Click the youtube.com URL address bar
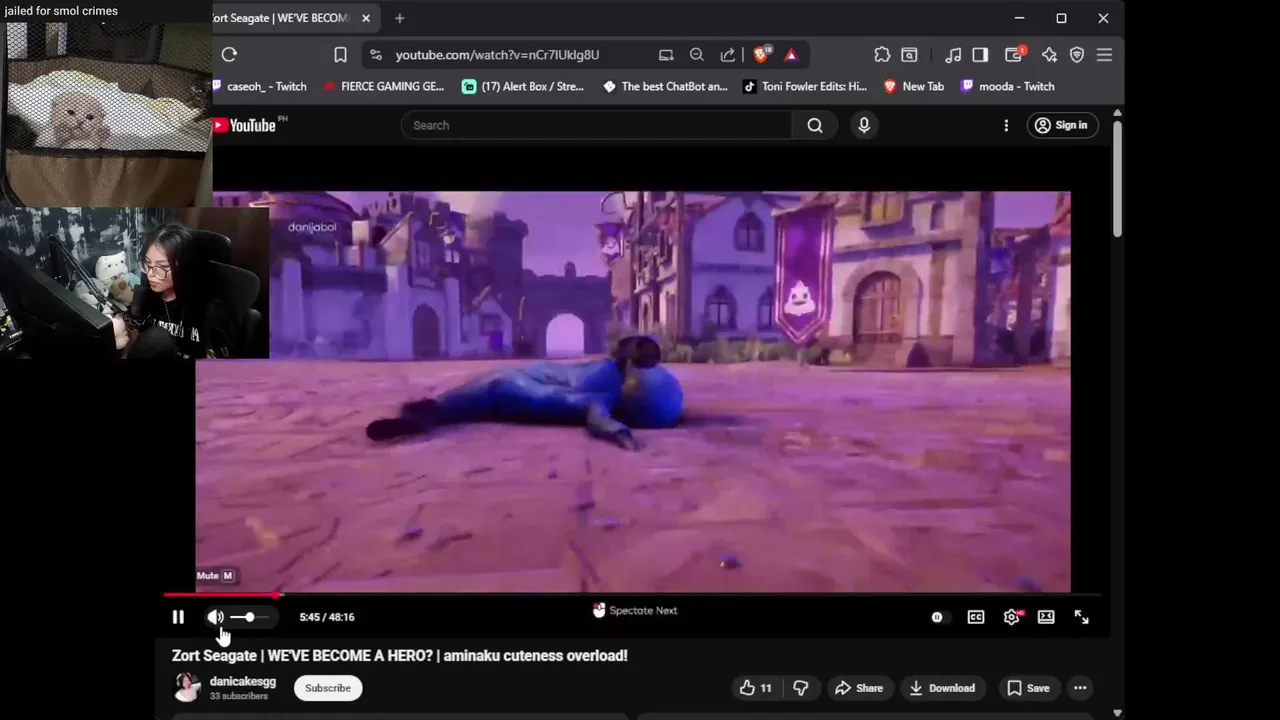Screen dimensions: 1280x720 pos(497,55)
